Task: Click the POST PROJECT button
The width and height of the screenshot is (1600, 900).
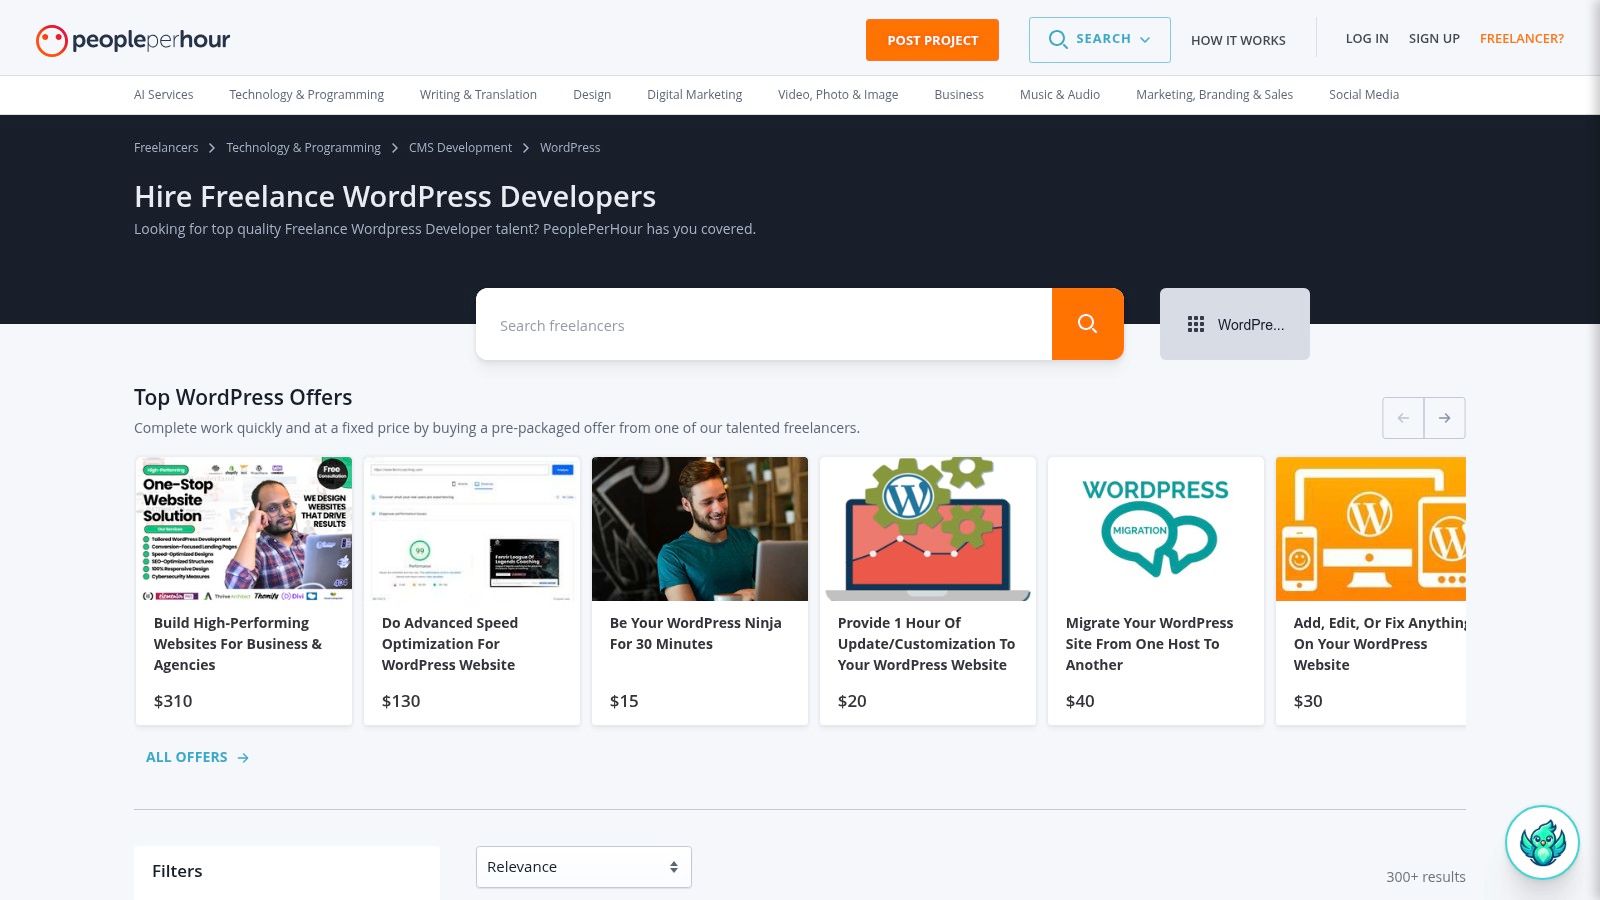Action: (x=931, y=40)
